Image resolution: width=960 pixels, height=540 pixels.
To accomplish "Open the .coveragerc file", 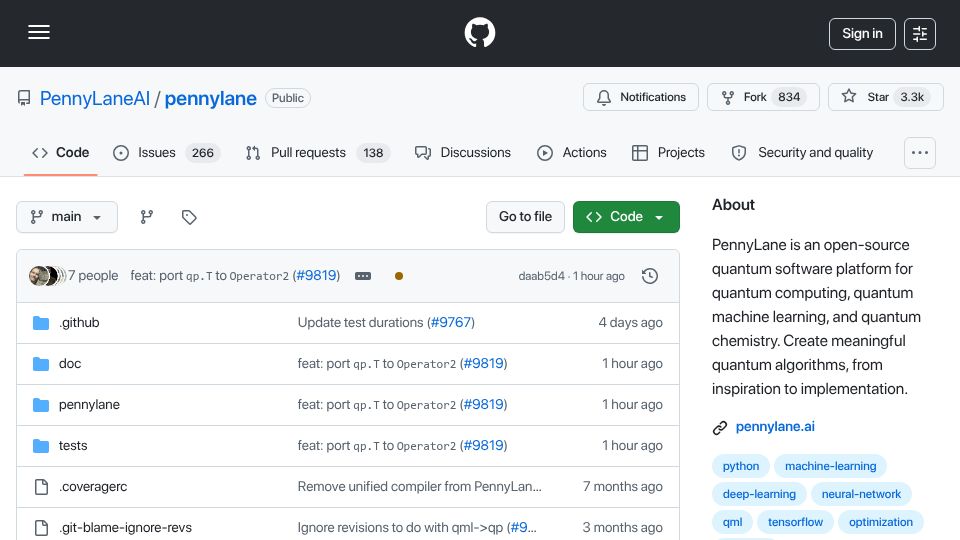I will pos(93,487).
